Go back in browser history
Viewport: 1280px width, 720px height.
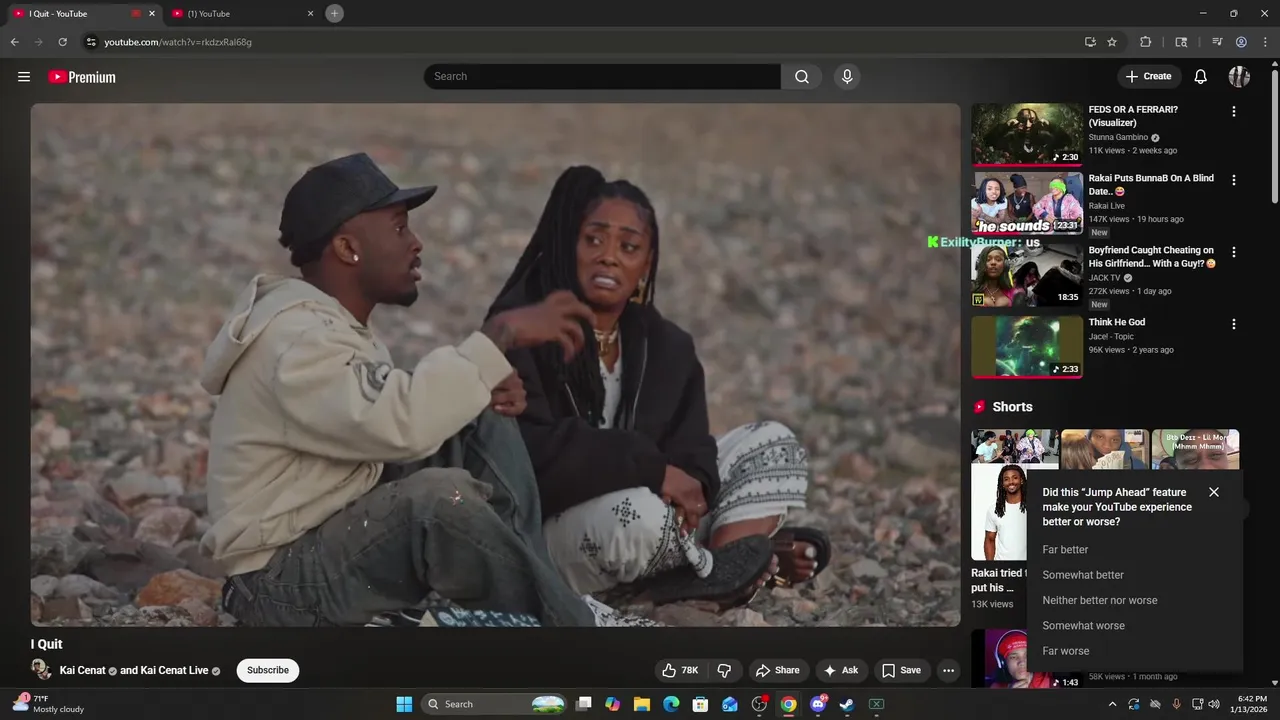point(14,42)
